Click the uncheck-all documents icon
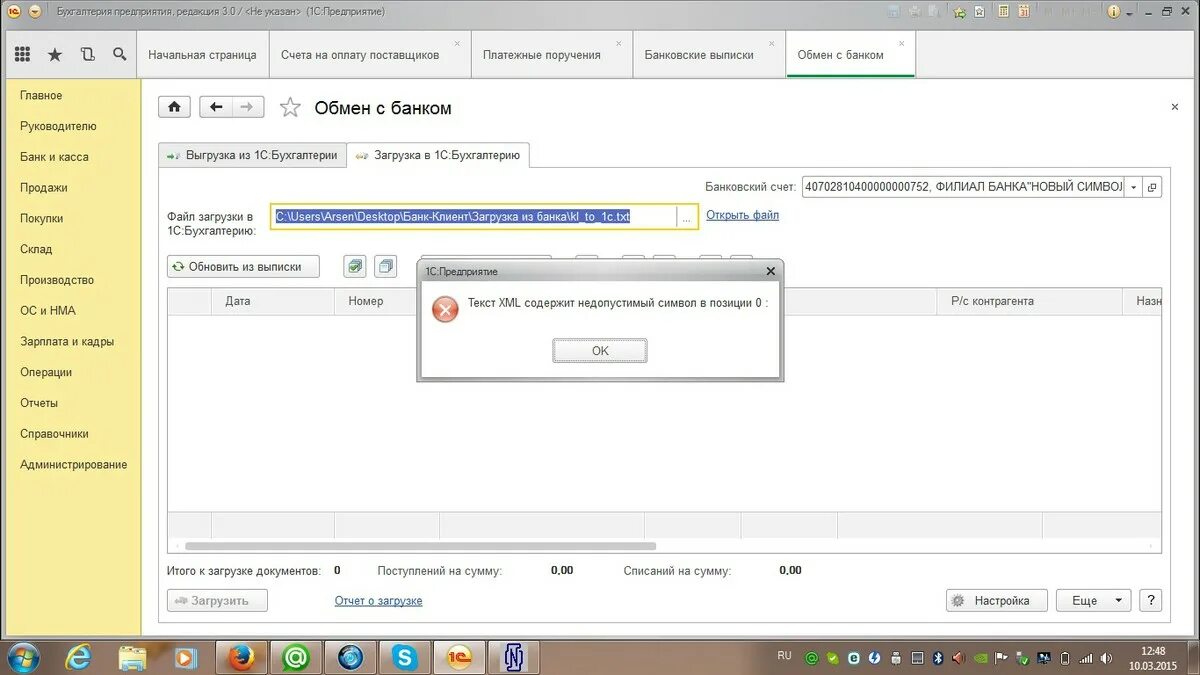Screen dimensions: 1200x675 [385, 266]
